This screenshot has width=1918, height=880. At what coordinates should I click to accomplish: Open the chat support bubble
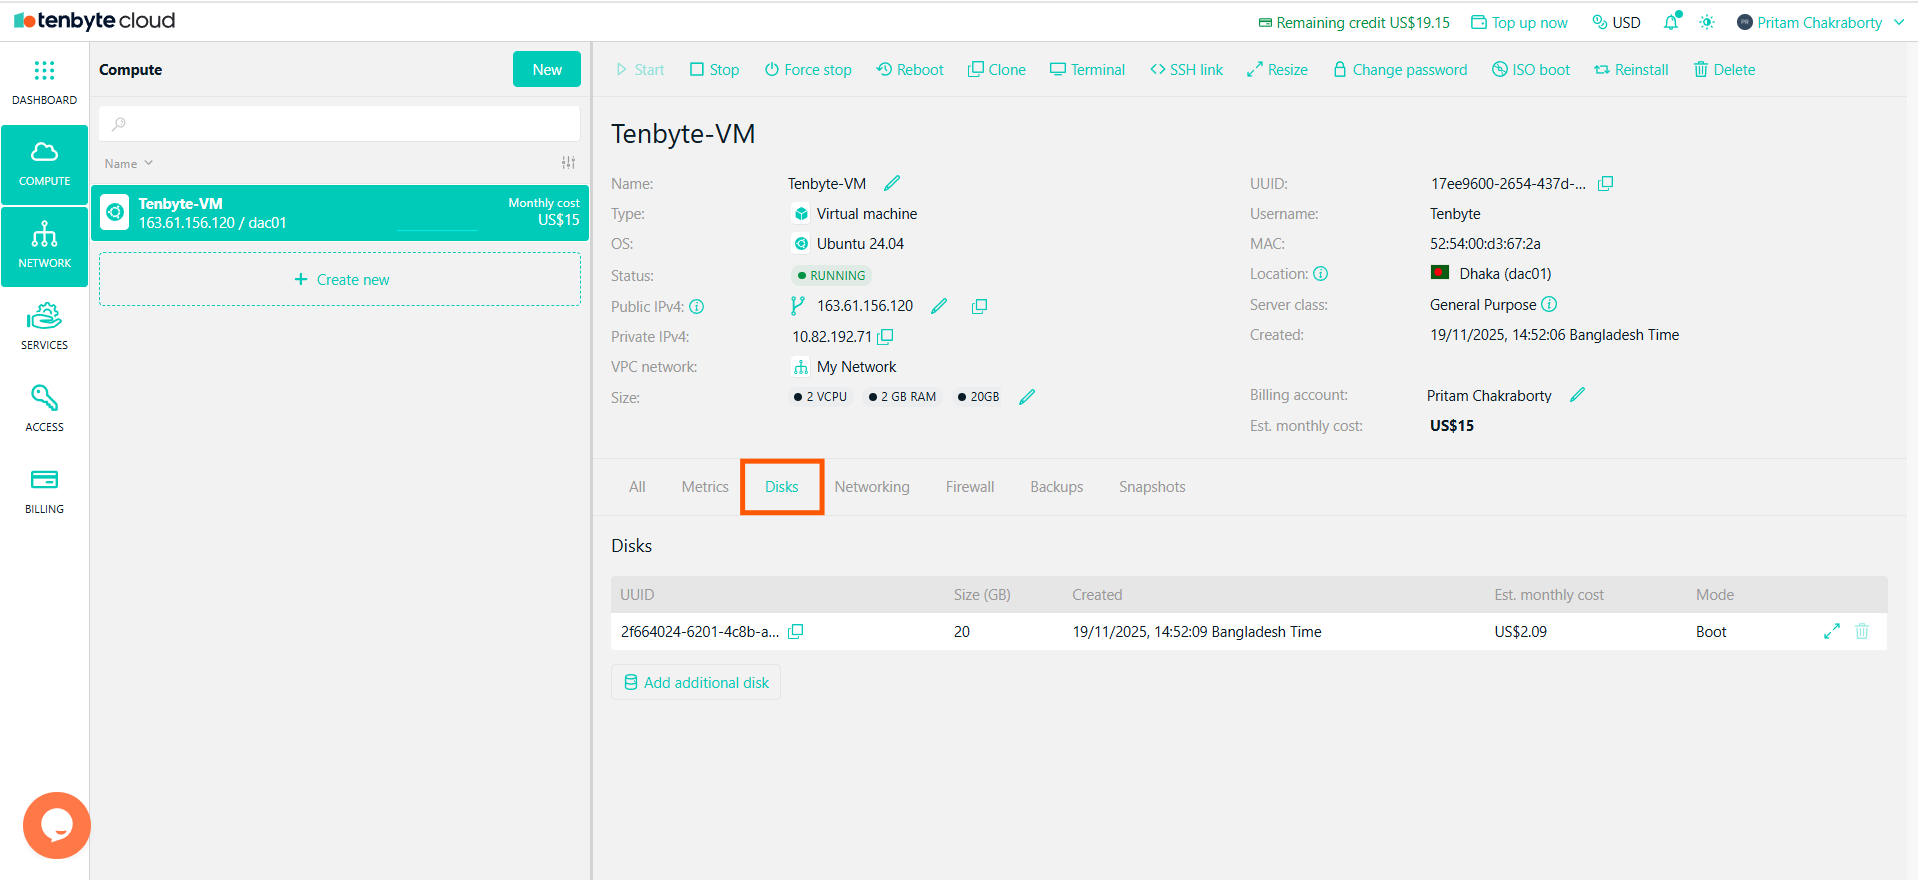coord(57,825)
